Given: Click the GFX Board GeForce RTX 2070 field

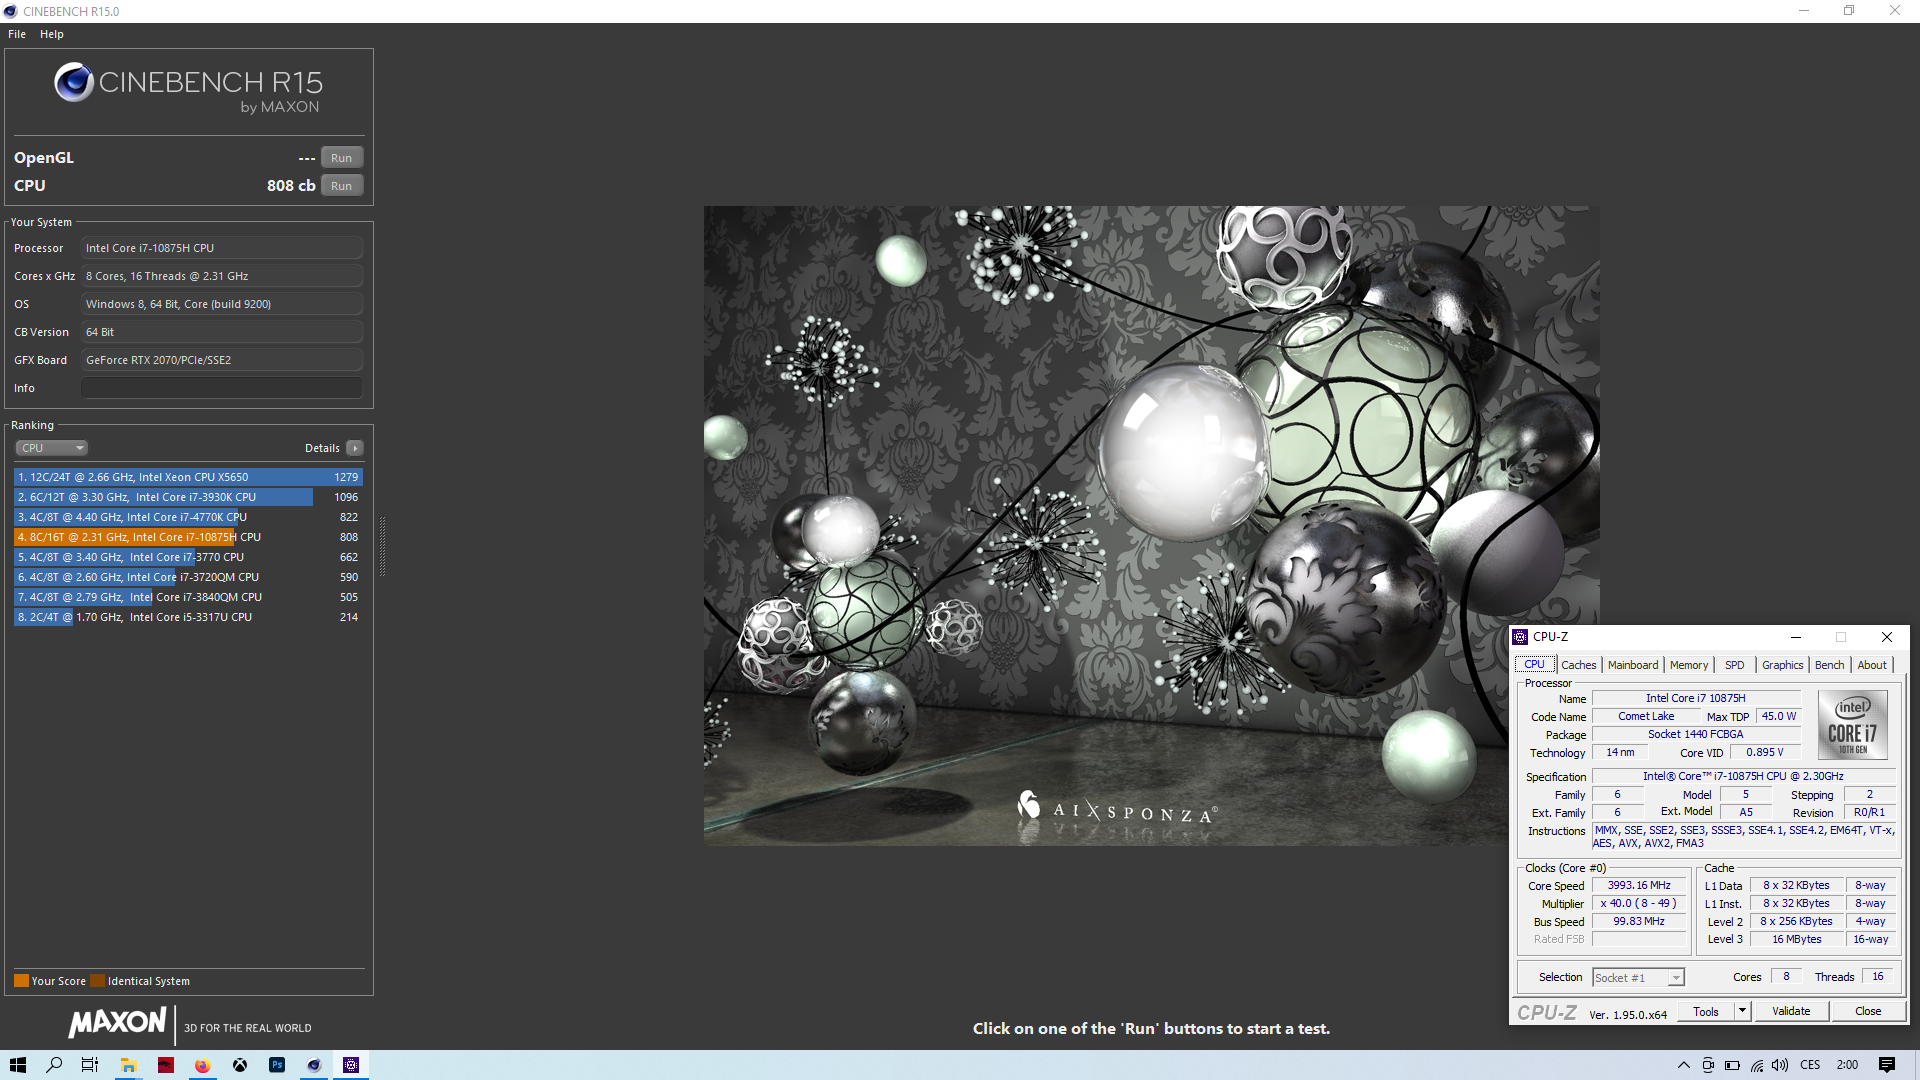Looking at the screenshot, I should tap(222, 360).
